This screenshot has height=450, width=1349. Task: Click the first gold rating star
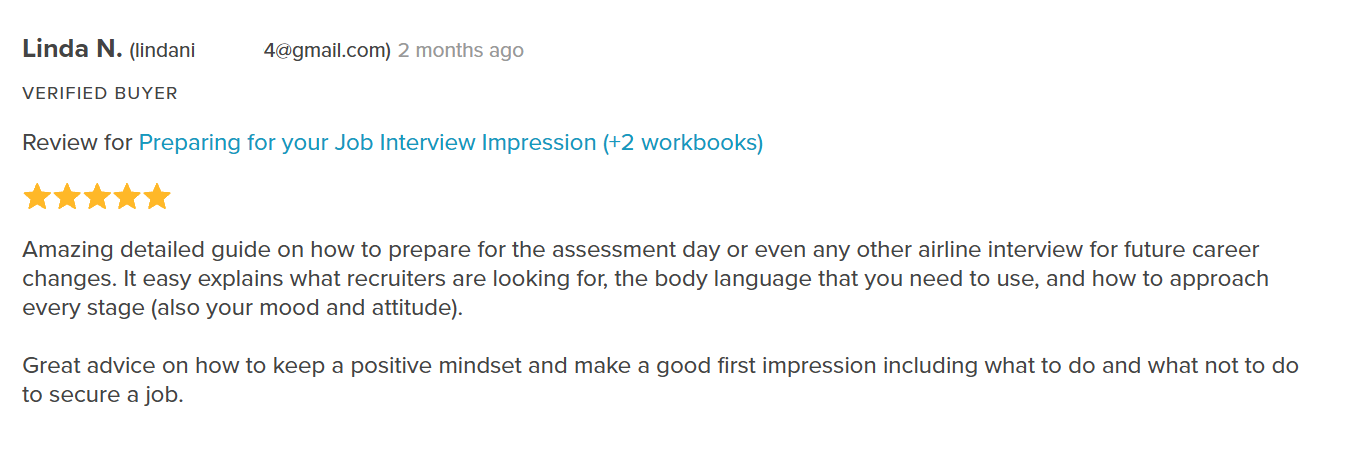coord(37,197)
